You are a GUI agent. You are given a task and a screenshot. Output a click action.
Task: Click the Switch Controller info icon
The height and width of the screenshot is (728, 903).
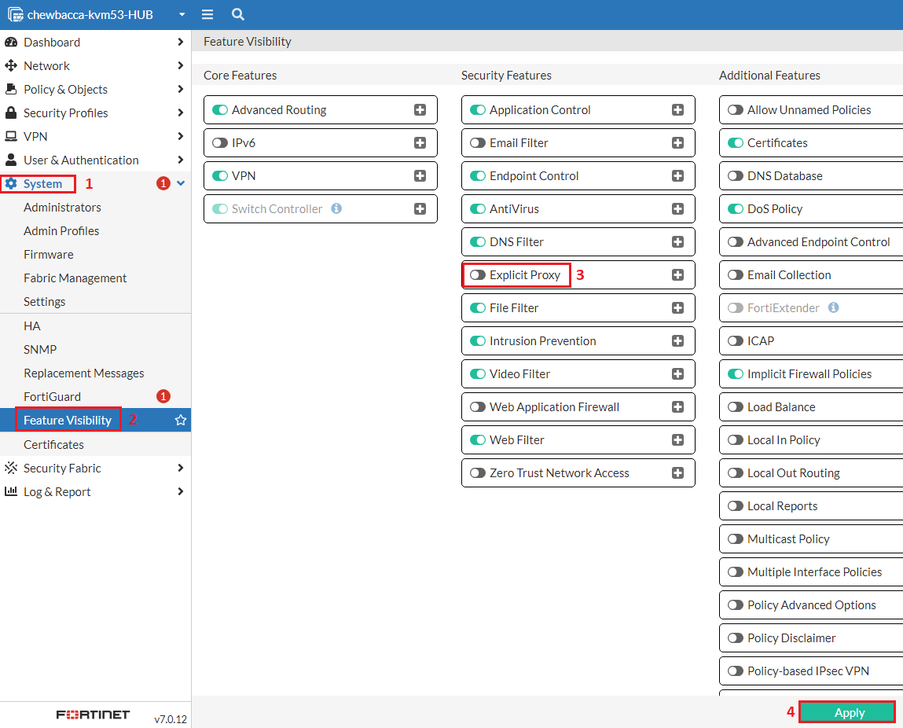tap(336, 208)
